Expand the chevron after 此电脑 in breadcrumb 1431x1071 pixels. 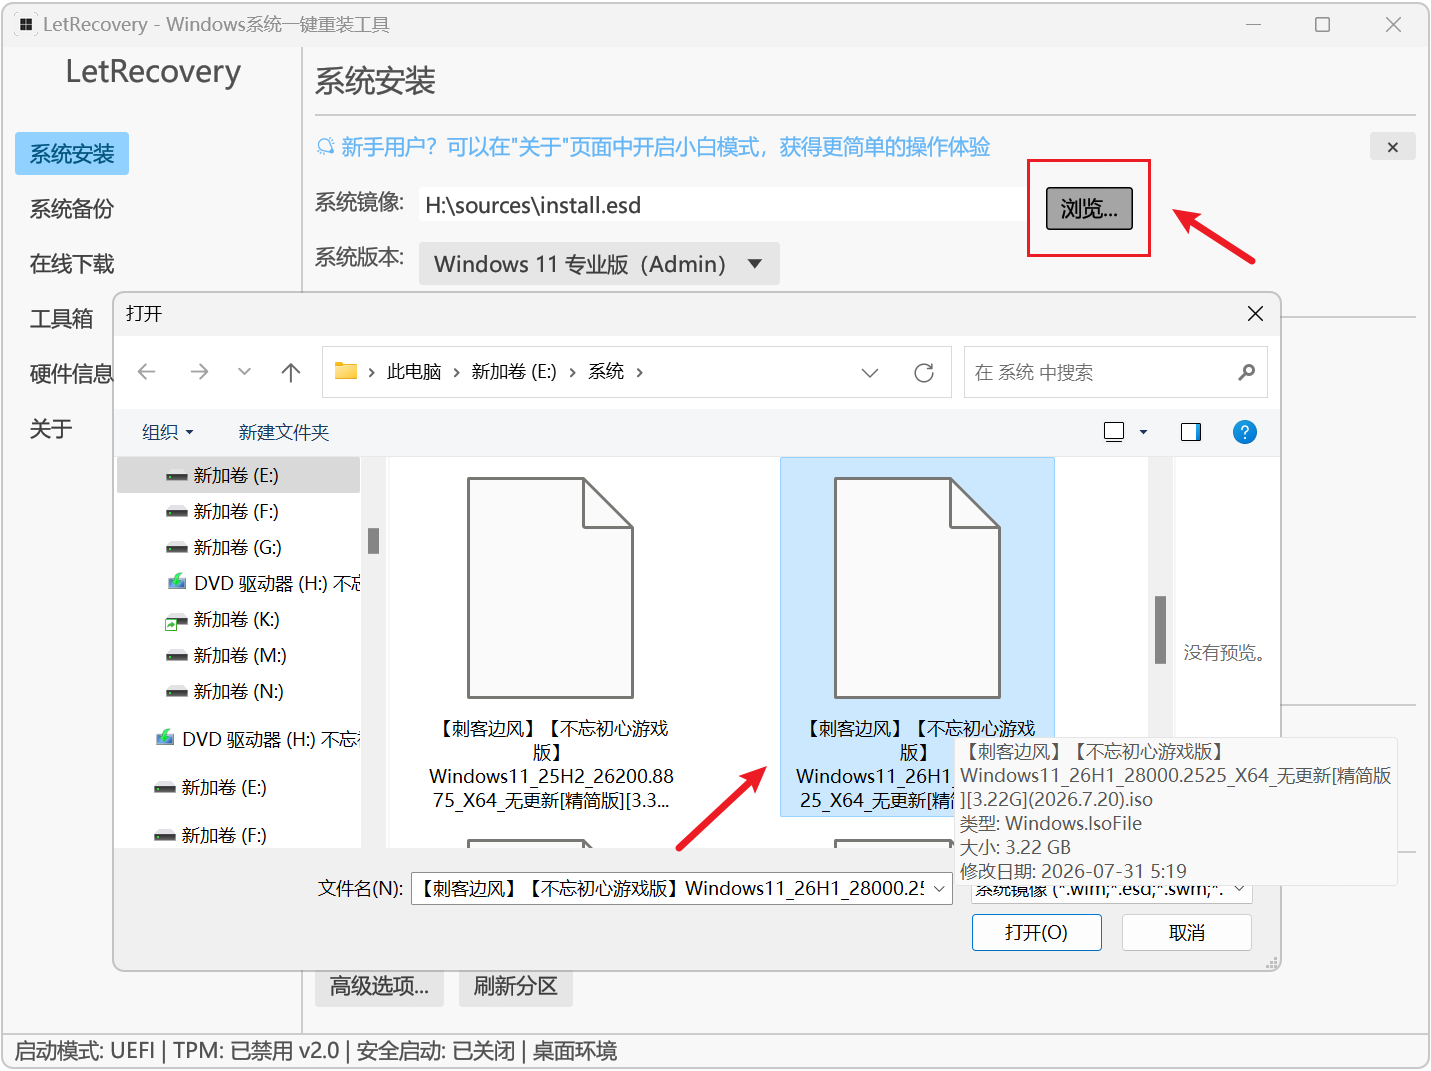click(x=457, y=372)
